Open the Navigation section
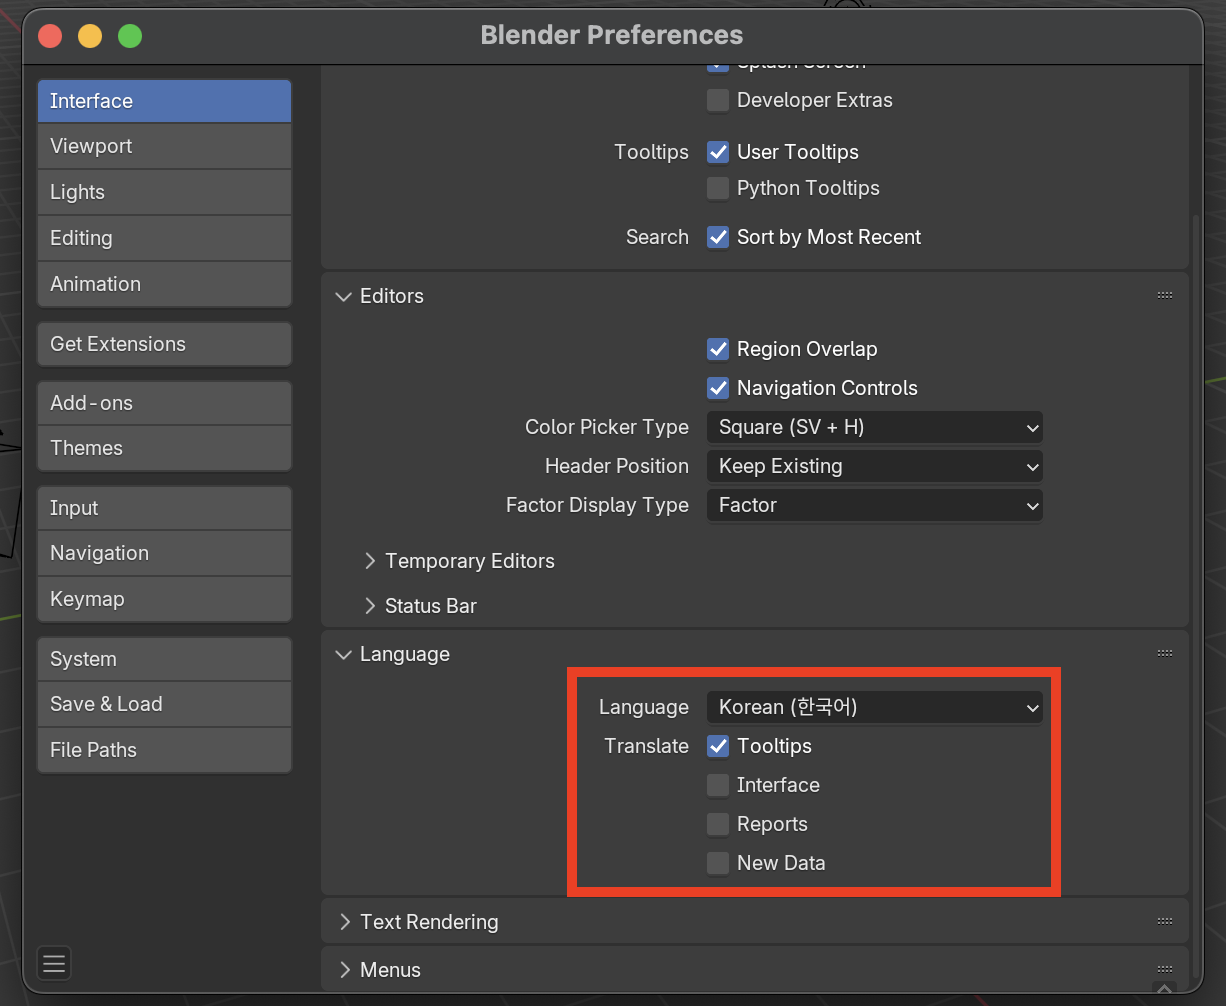The image size is (1226, 1006). click(165, 553)
